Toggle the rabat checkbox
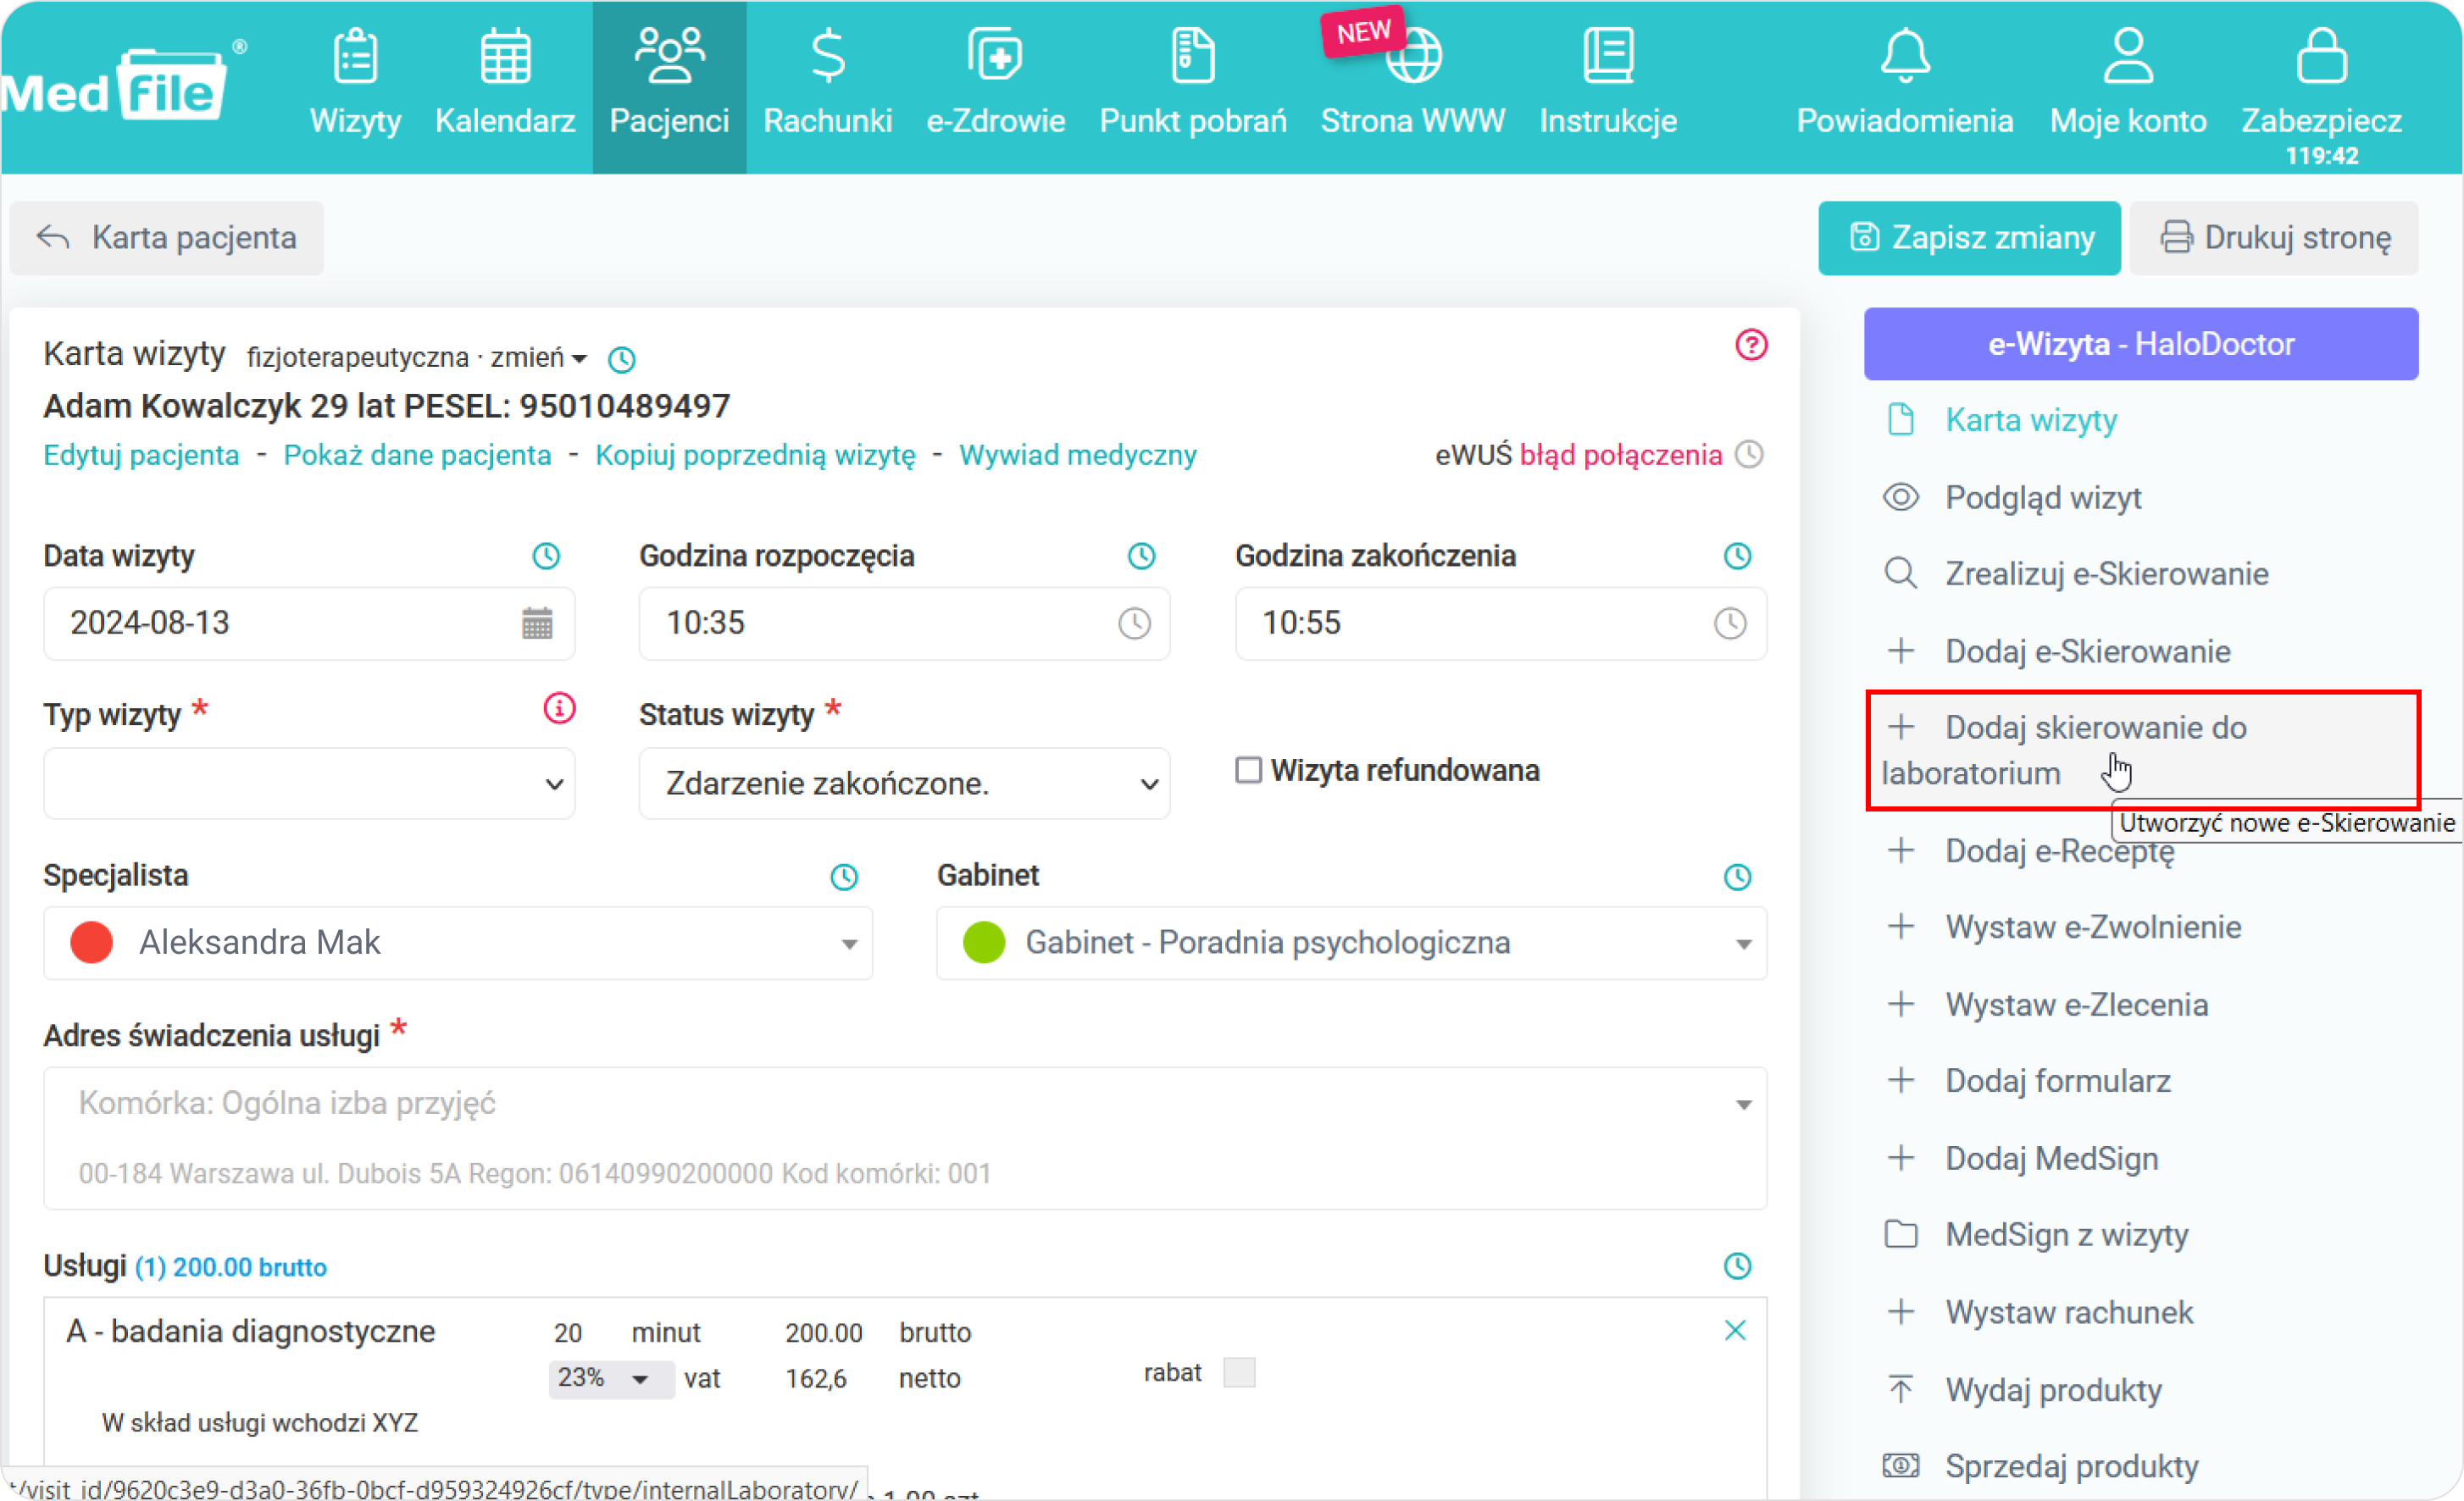Image resolution: width=2464 pixels, height=1501 pixels. (1239, 1372)
